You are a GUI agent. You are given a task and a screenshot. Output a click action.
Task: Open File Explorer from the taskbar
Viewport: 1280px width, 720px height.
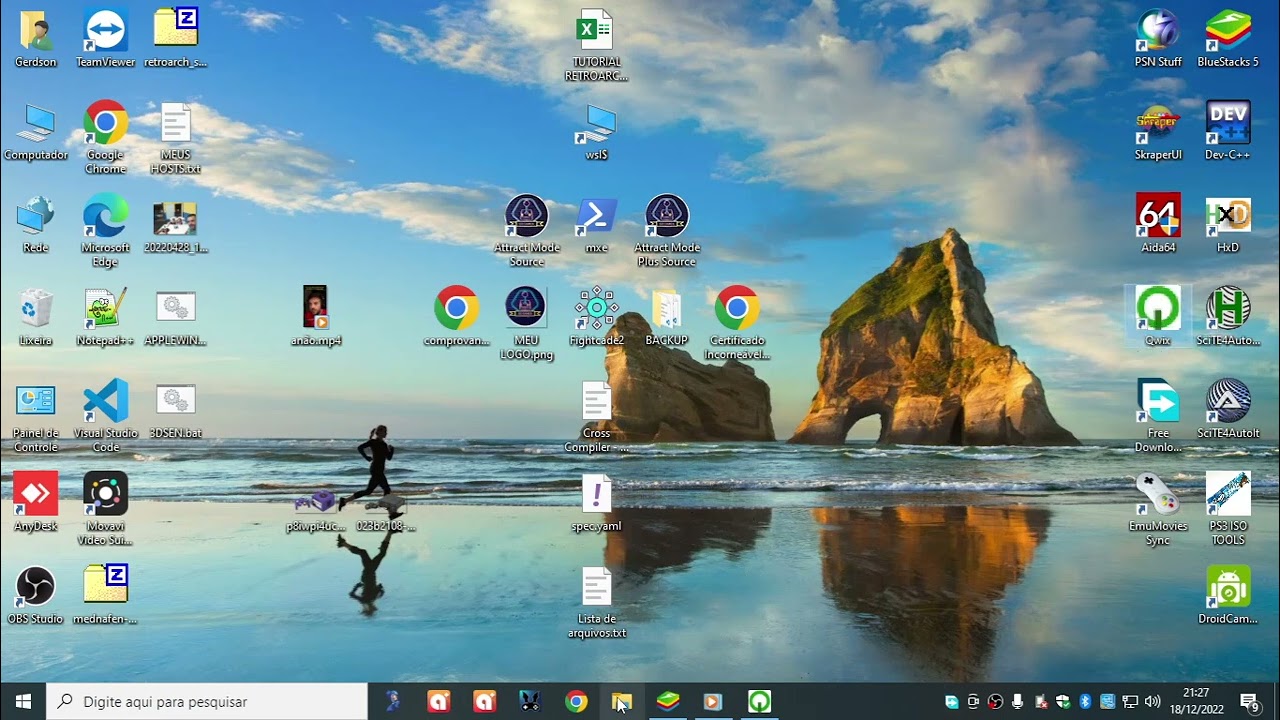point(622,701)
